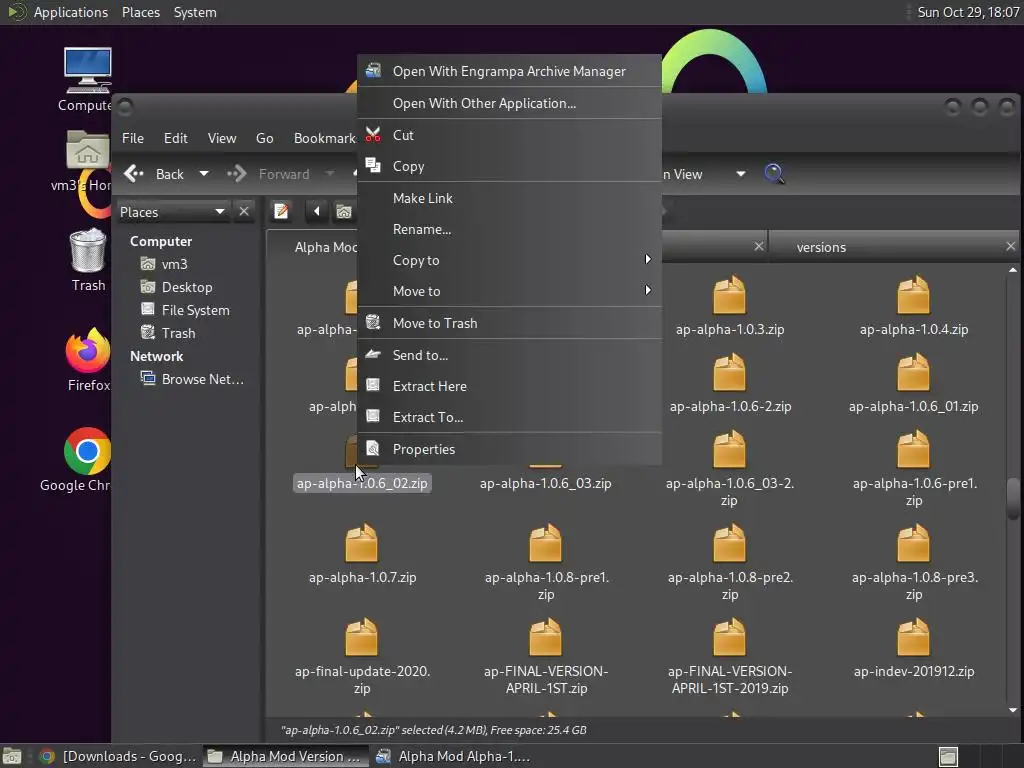Click the scissors Cut icon
1024x768 pixels.
coord(373,135)
